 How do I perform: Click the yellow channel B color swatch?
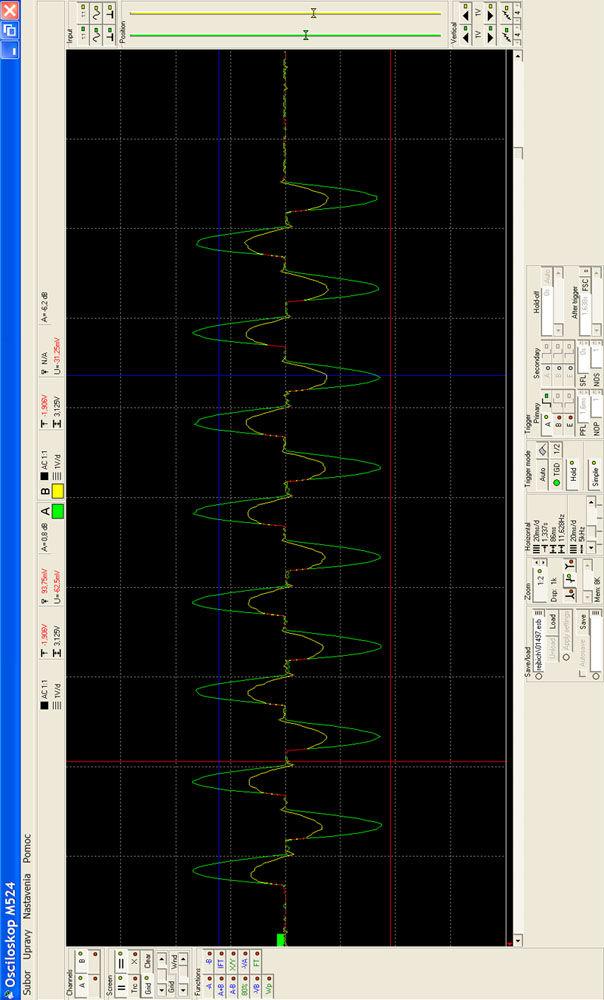click(x=57, y=491)
